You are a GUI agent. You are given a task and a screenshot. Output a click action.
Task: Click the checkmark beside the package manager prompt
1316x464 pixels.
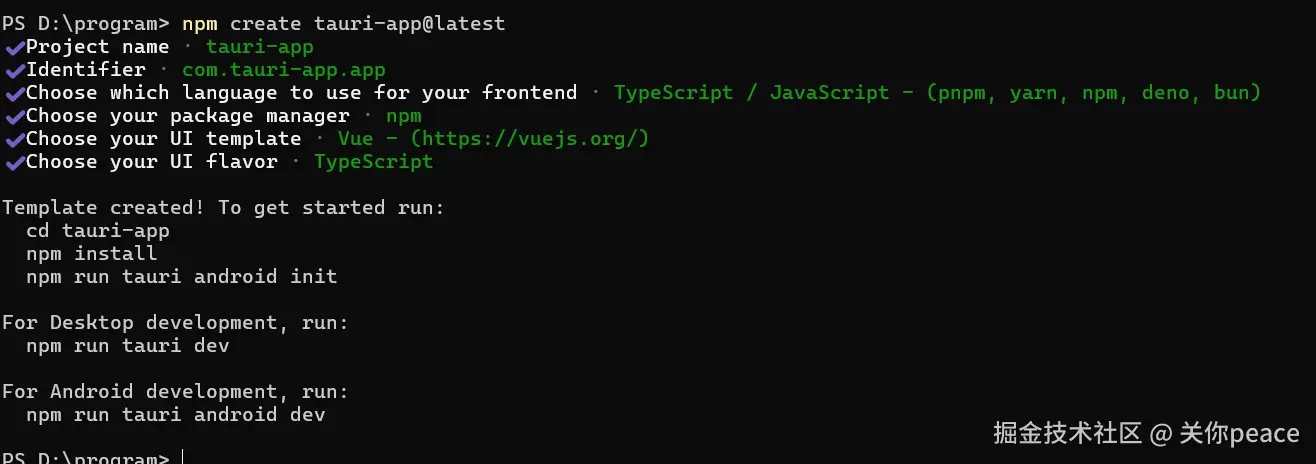pyautogui.click(x=14, y=116)
